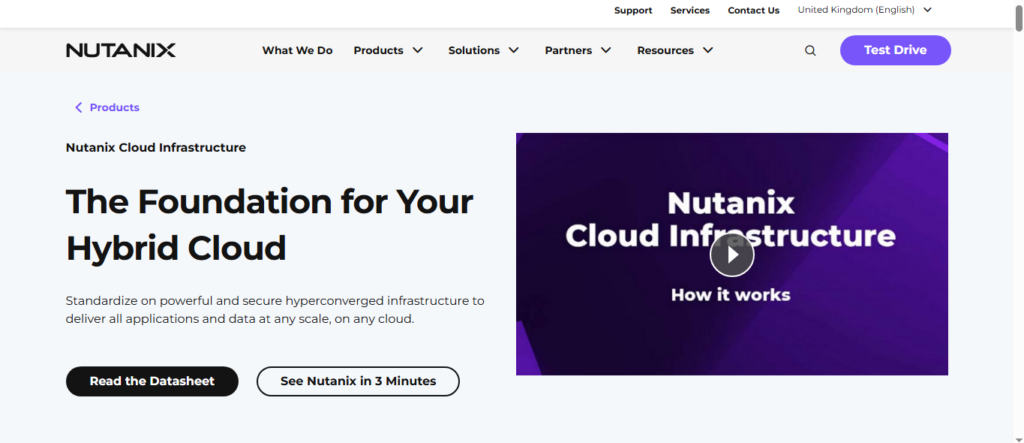Screen dimensions: 1024x443
Task: Click the Nutanix logo
Action: click(121, 50)
